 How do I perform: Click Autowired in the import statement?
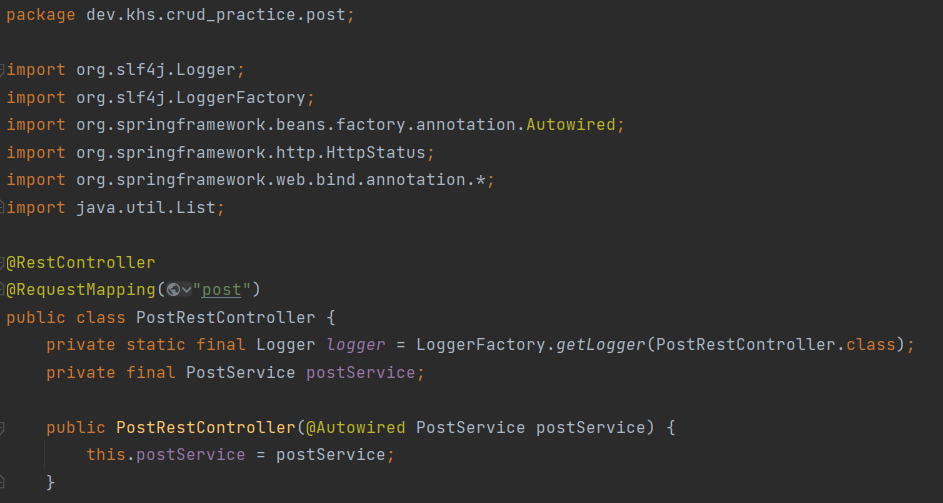point(571,125)
